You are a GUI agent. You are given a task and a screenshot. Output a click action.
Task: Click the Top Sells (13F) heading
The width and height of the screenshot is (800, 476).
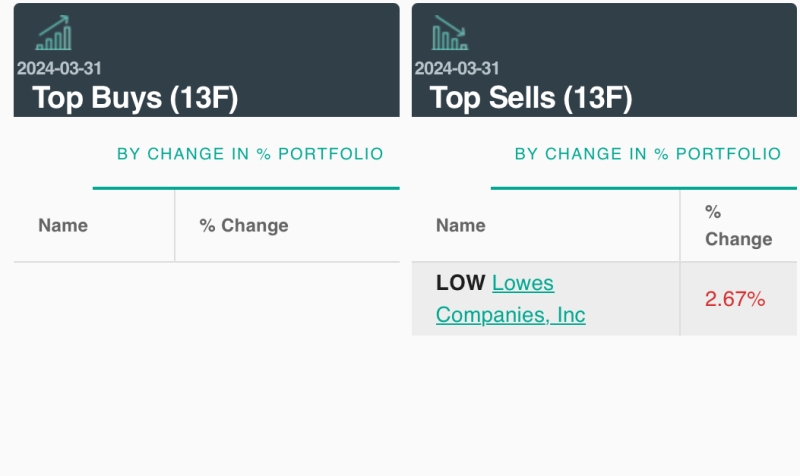click(531, 97)
